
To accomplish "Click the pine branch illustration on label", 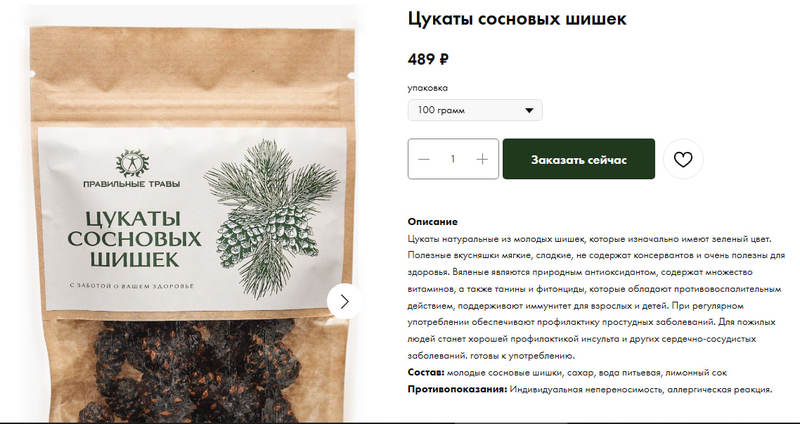I will [x=272, y=218].
